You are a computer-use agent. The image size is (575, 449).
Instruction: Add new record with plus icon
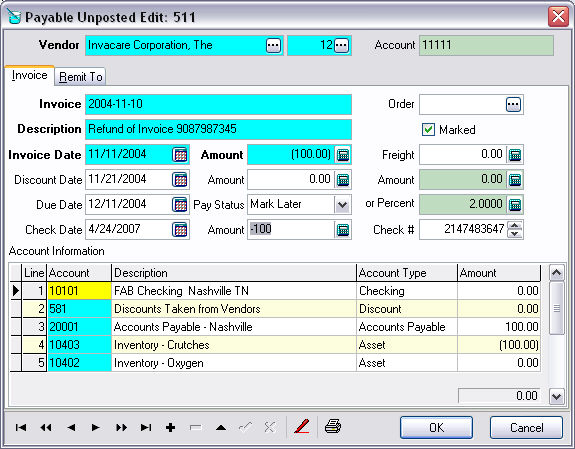coord(171,427)
